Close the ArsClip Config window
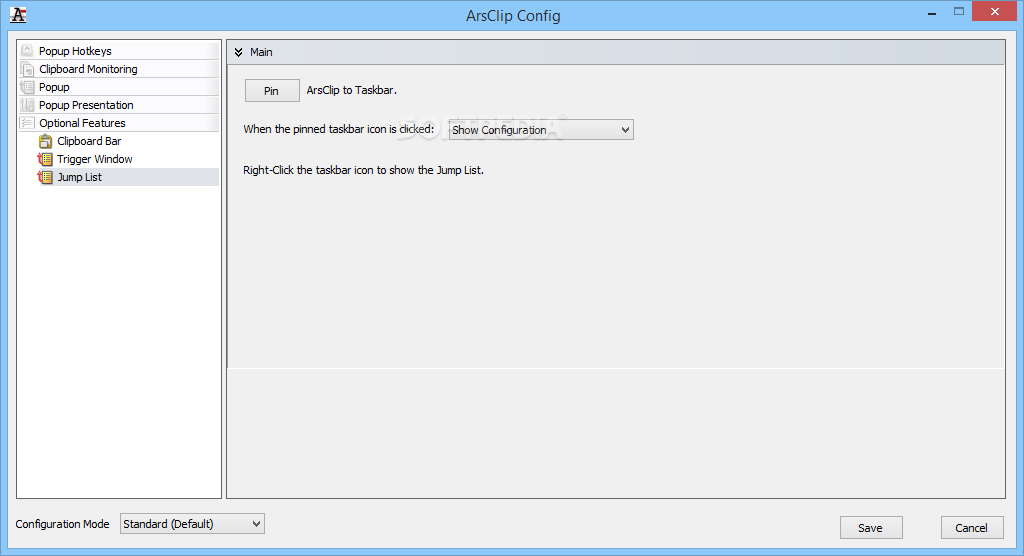Viewport: 1024px width, 556px height. [x=995, y=11]
